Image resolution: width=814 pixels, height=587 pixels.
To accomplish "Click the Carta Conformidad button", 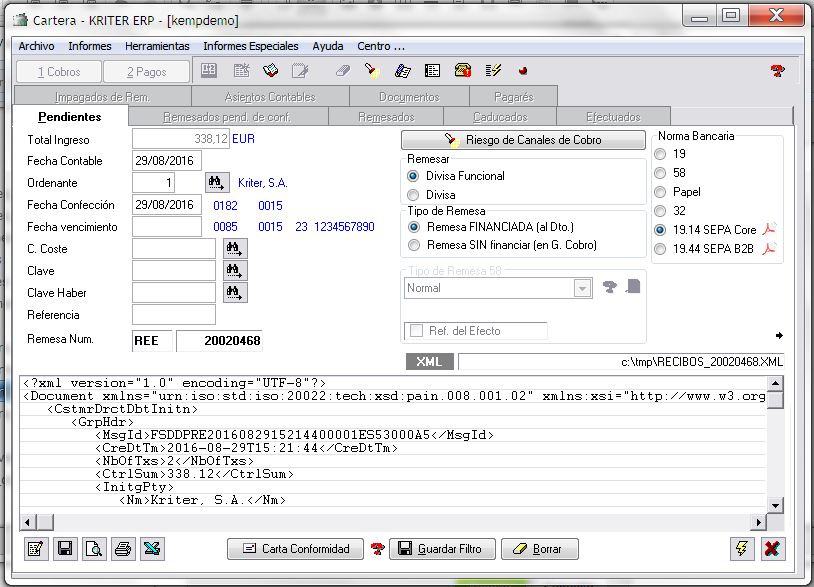I will point(295,549).
